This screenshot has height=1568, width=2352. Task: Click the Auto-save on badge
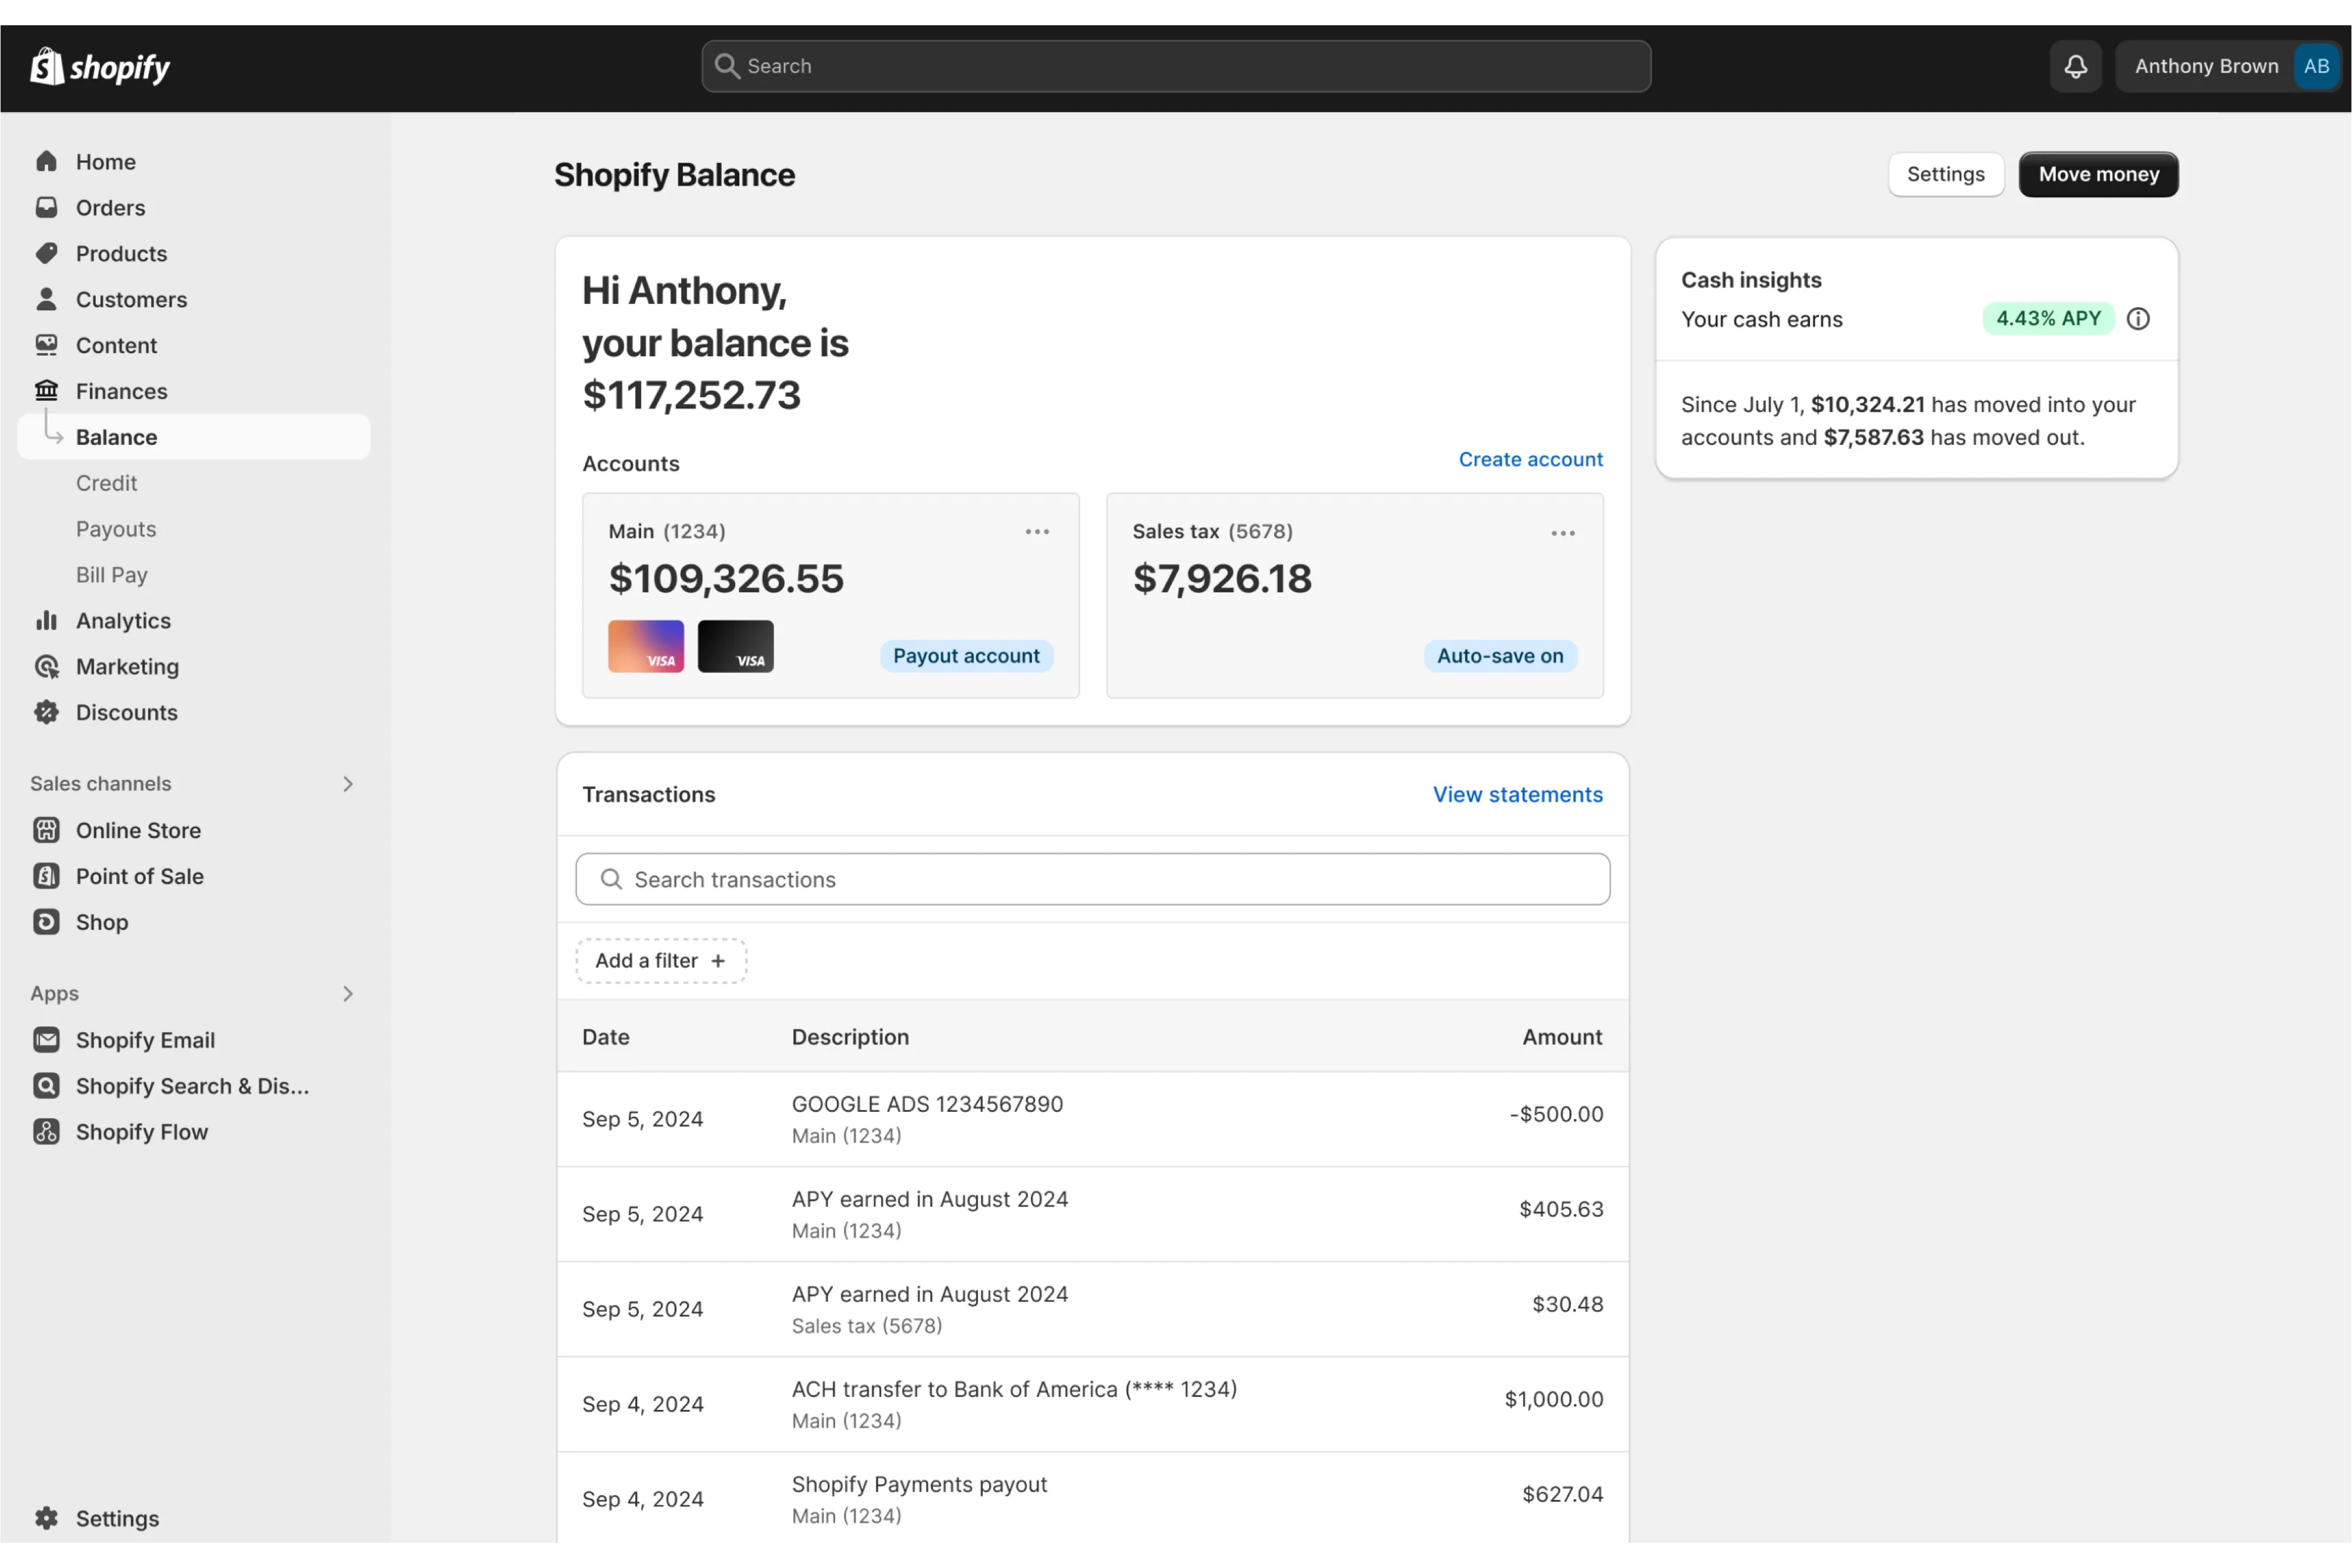pos(1500,657)
